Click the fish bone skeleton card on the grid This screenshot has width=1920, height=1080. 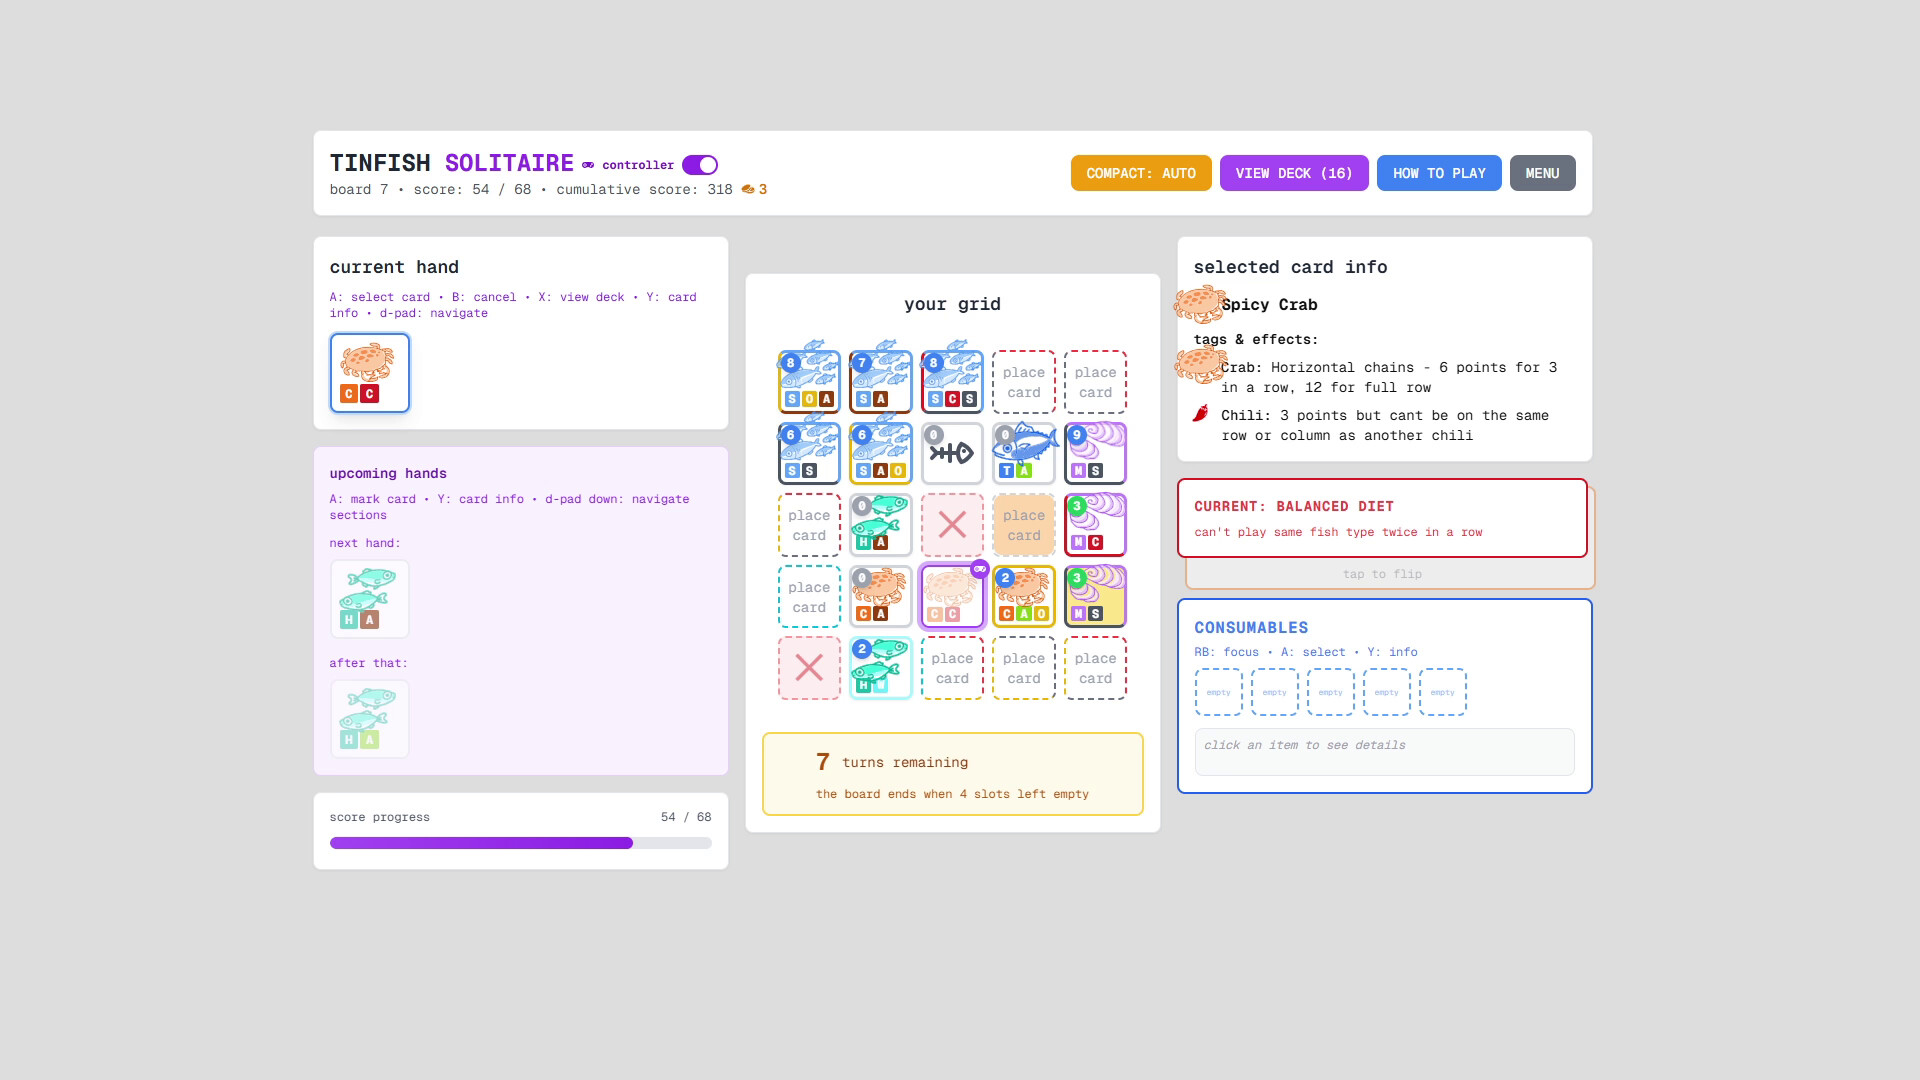[952, 453]
